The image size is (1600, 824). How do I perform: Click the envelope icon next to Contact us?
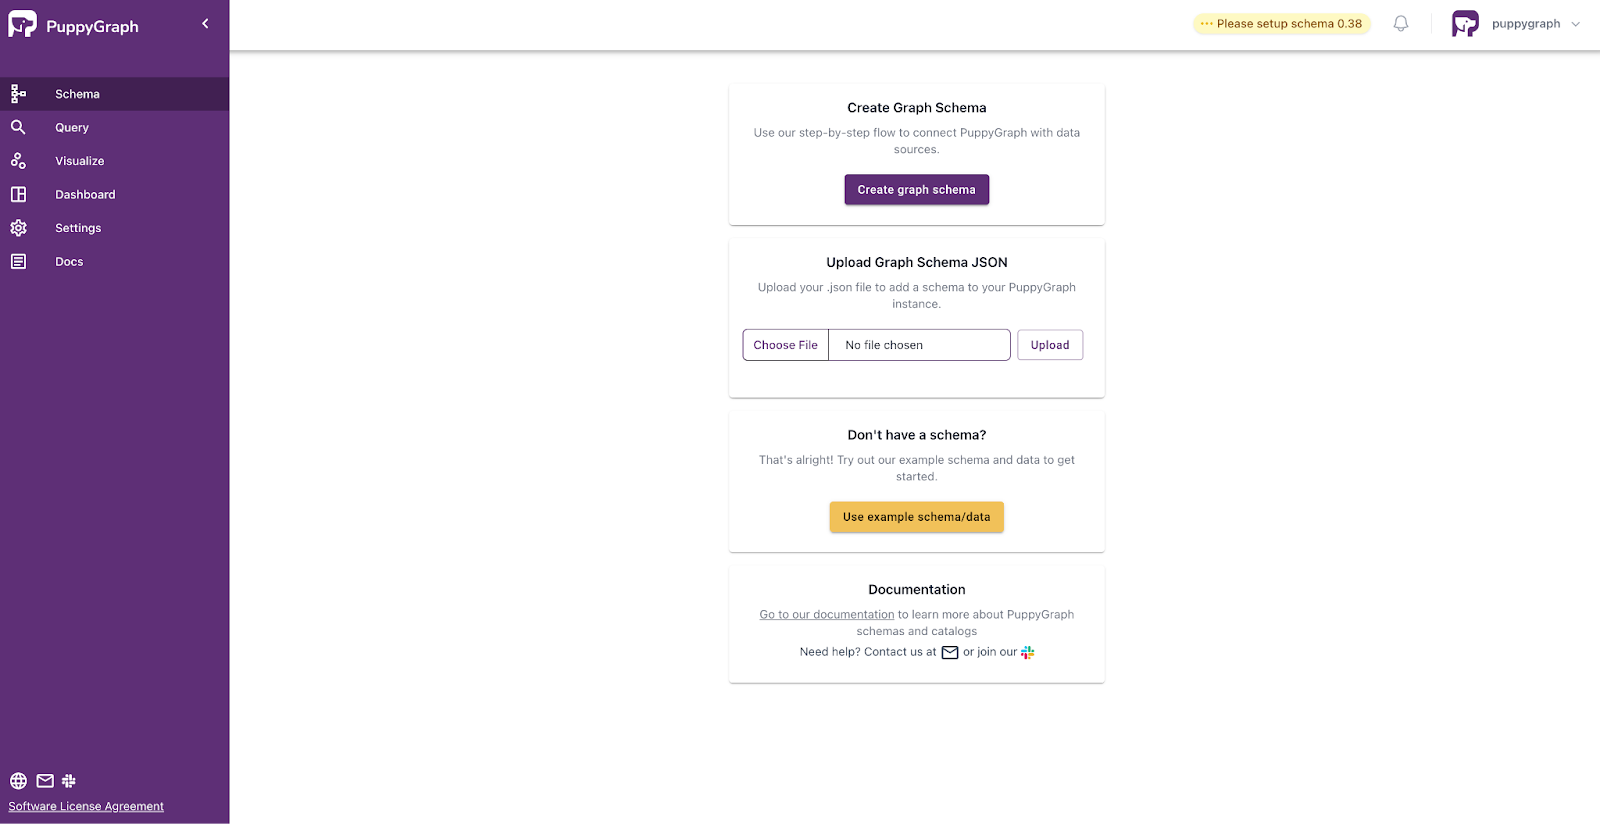tap(950, 652)
